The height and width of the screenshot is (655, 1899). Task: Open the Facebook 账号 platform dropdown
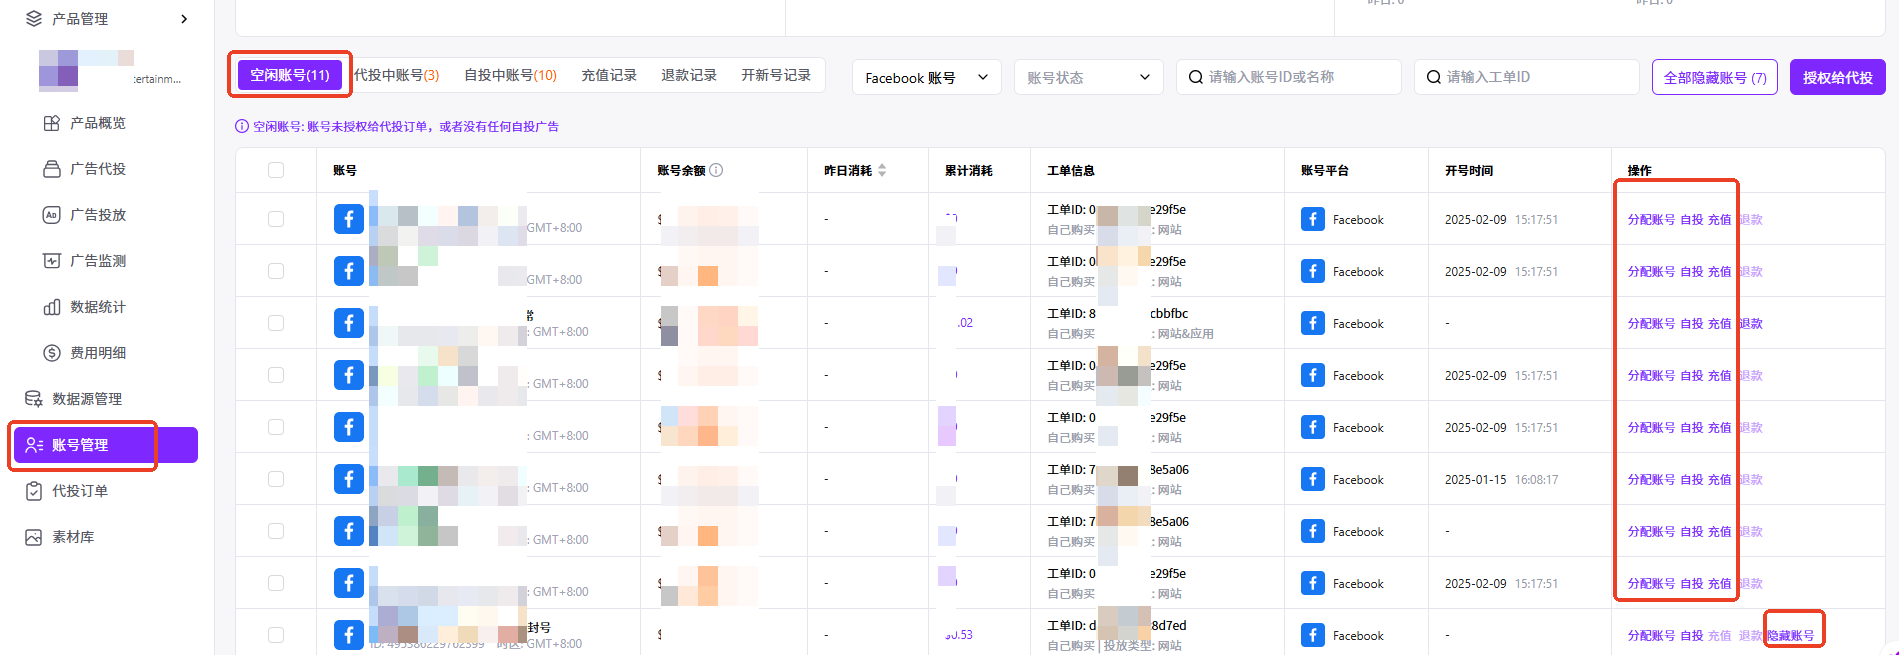tap(926, 78)
